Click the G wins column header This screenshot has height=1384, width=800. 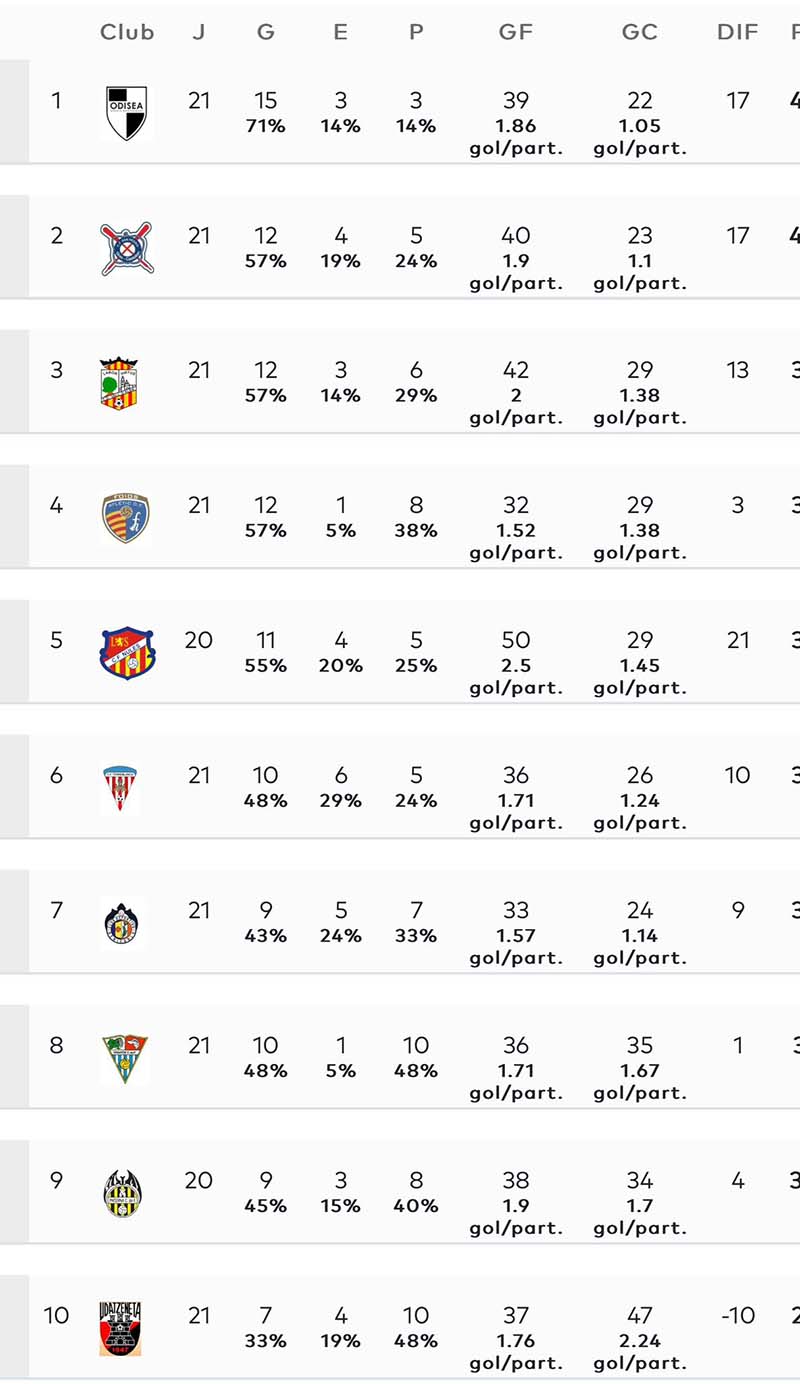(265, 32)
